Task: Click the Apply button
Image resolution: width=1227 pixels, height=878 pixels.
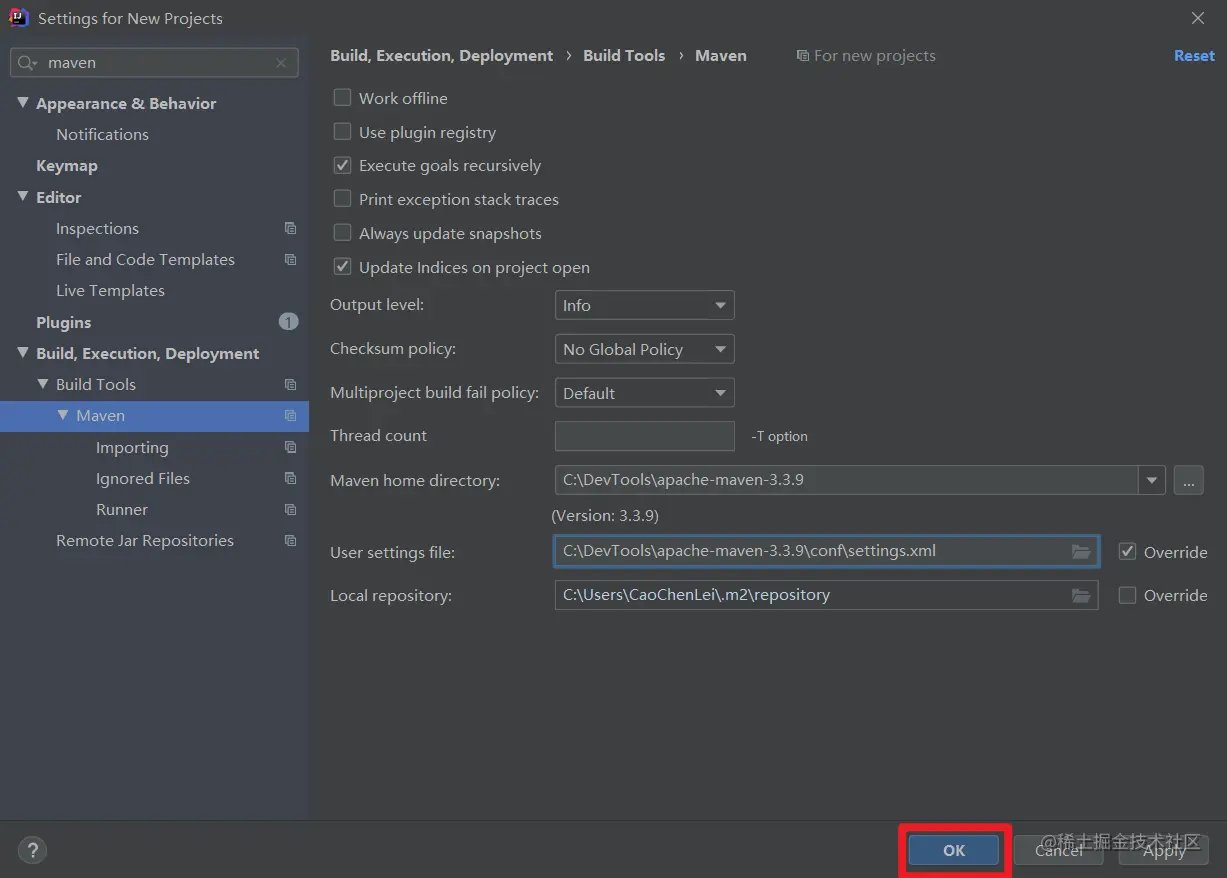Action: coord(1164,850)
